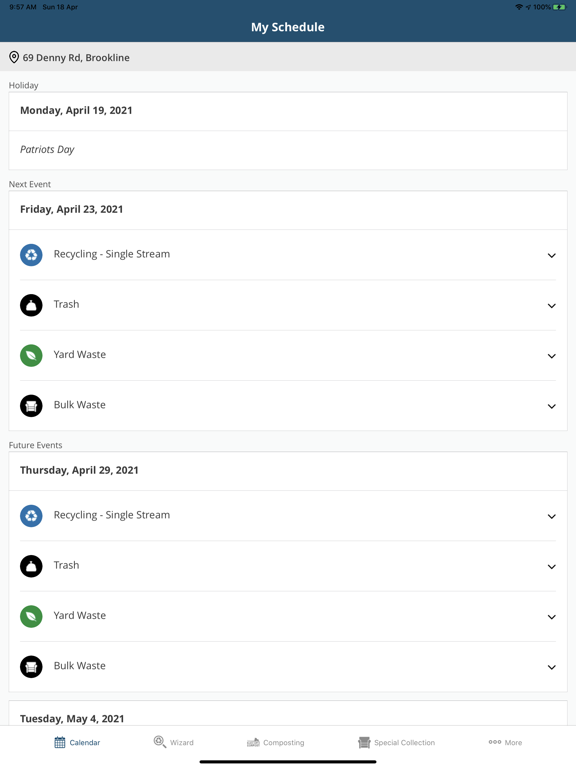Expand Bulk Waste chevron for April 29

552,667
